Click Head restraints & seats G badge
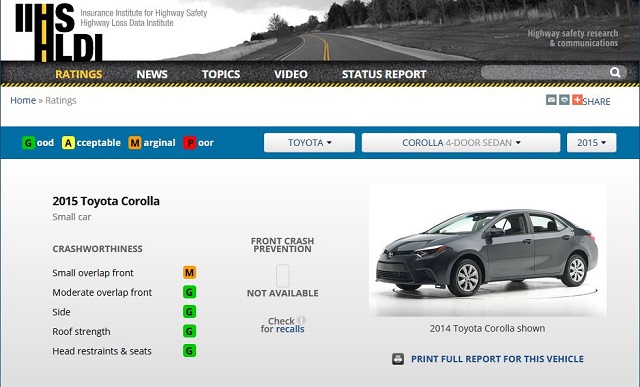This screenshot has width=640, height=387. coord(189,351)
